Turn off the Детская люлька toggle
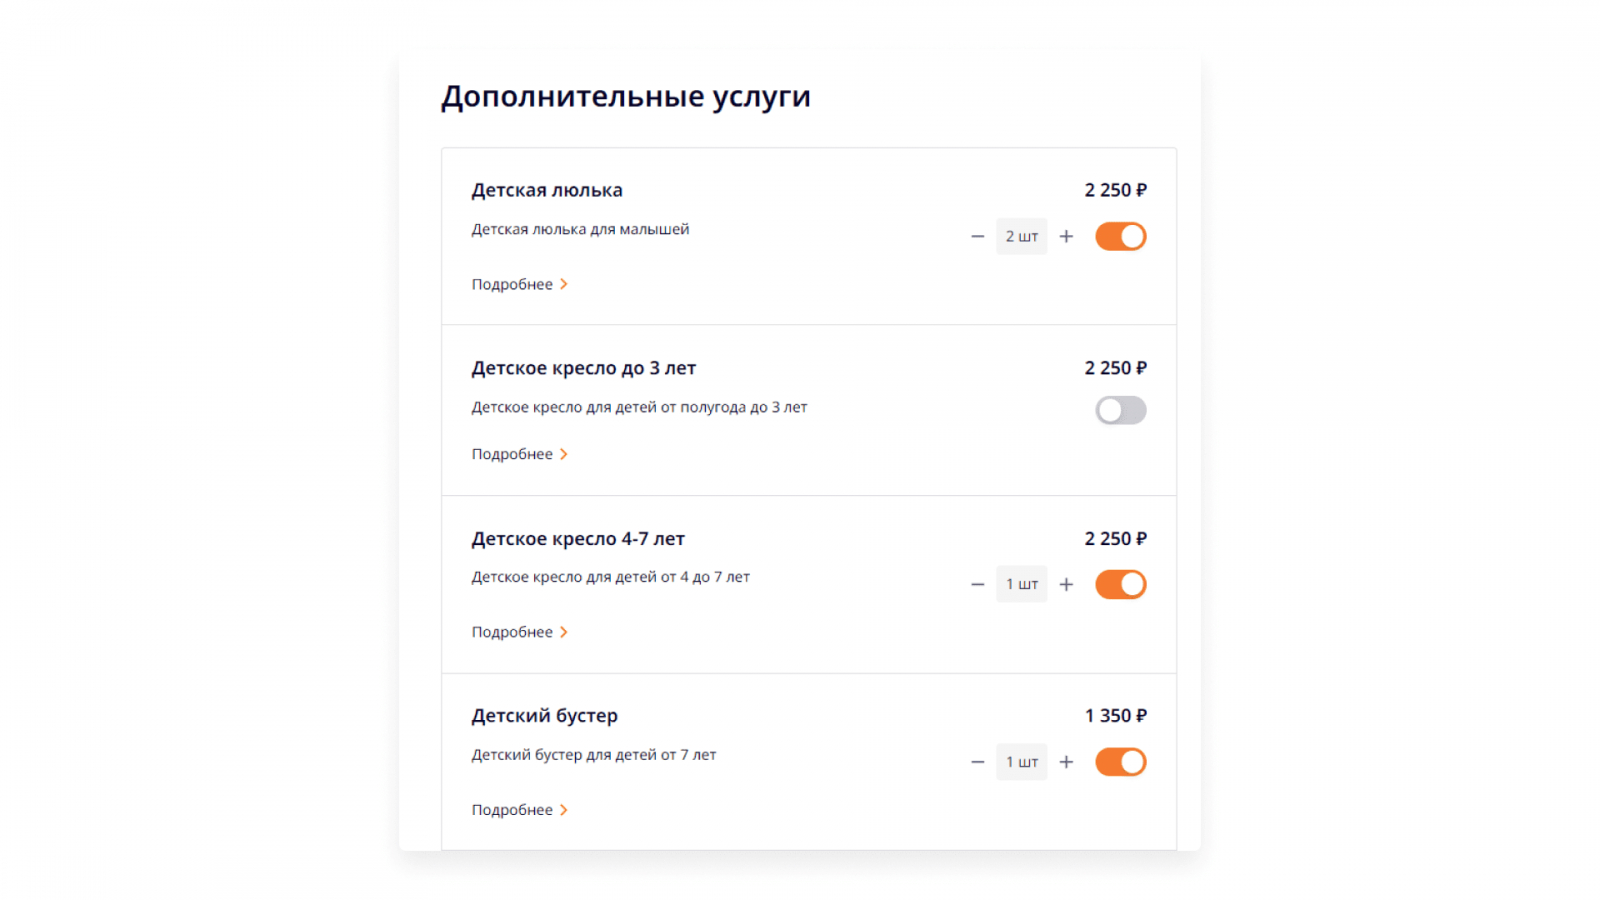1600x900 pixels. [x=1120, y=237]
